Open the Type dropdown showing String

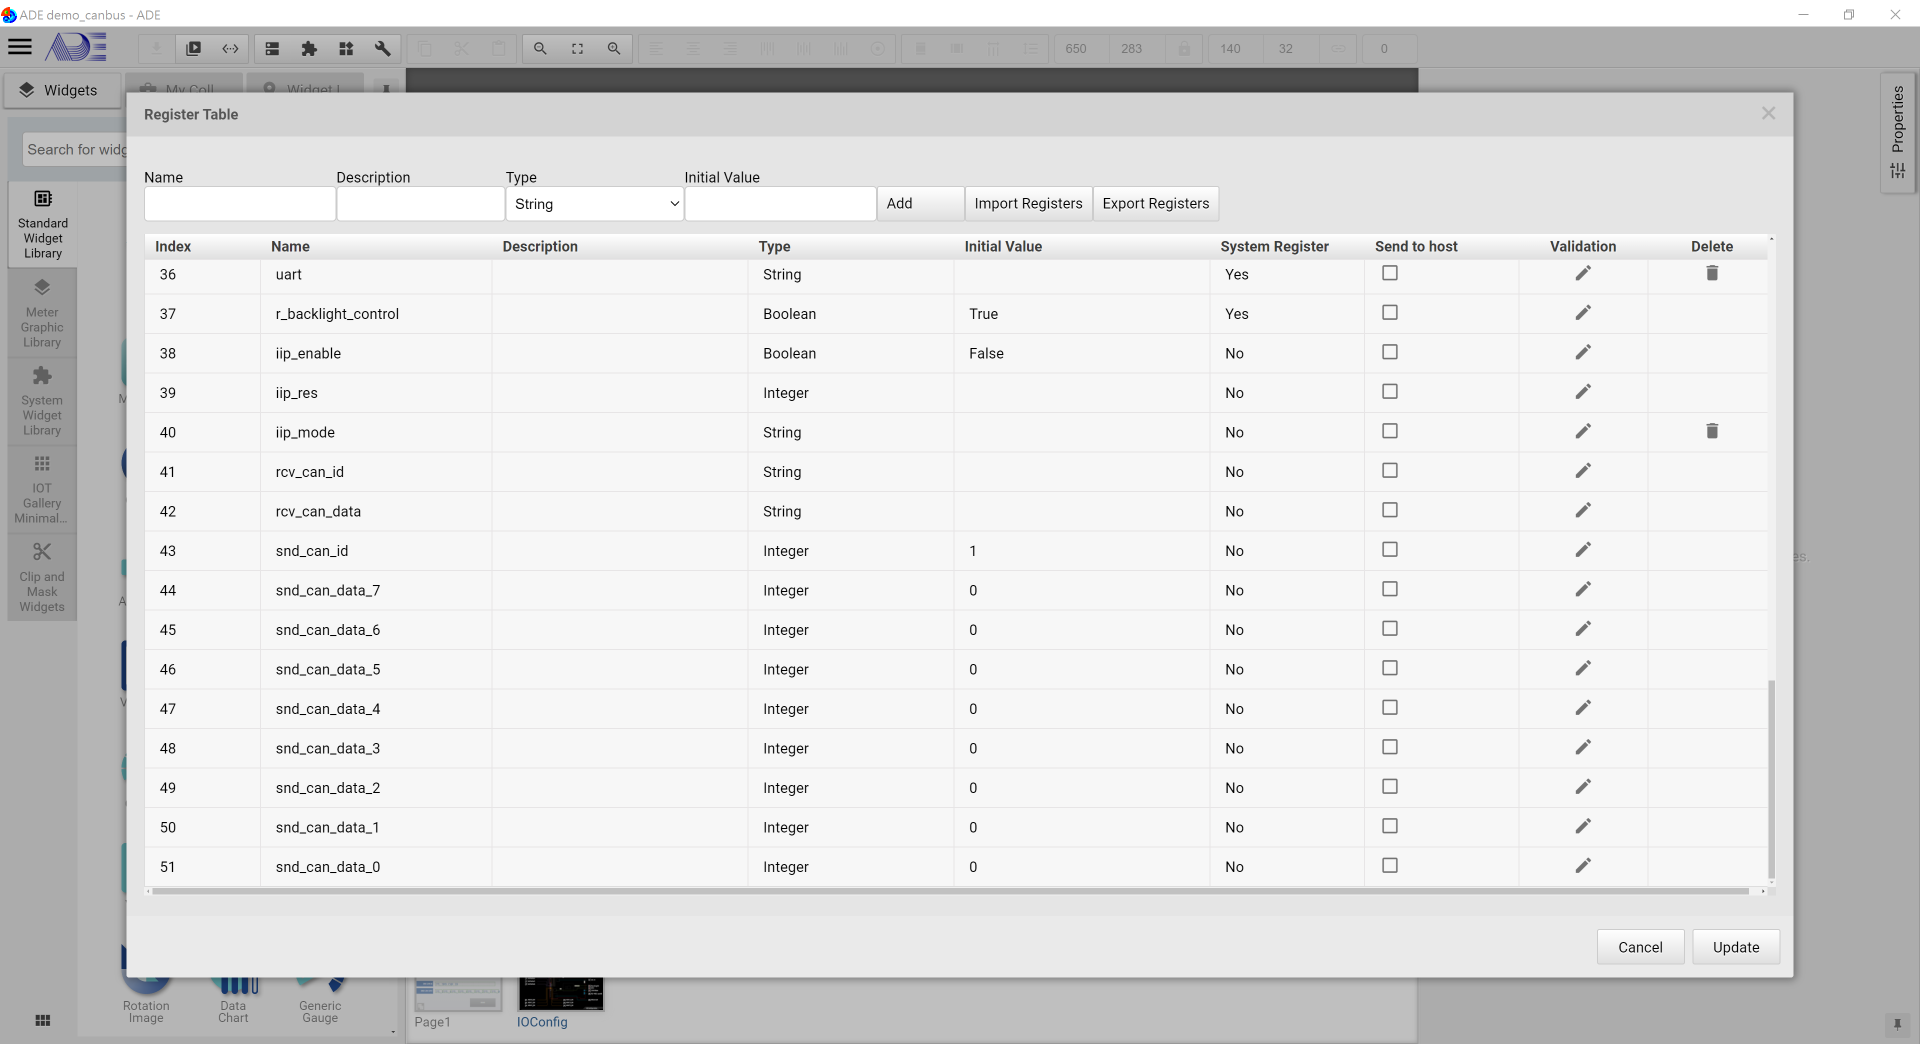595,204
